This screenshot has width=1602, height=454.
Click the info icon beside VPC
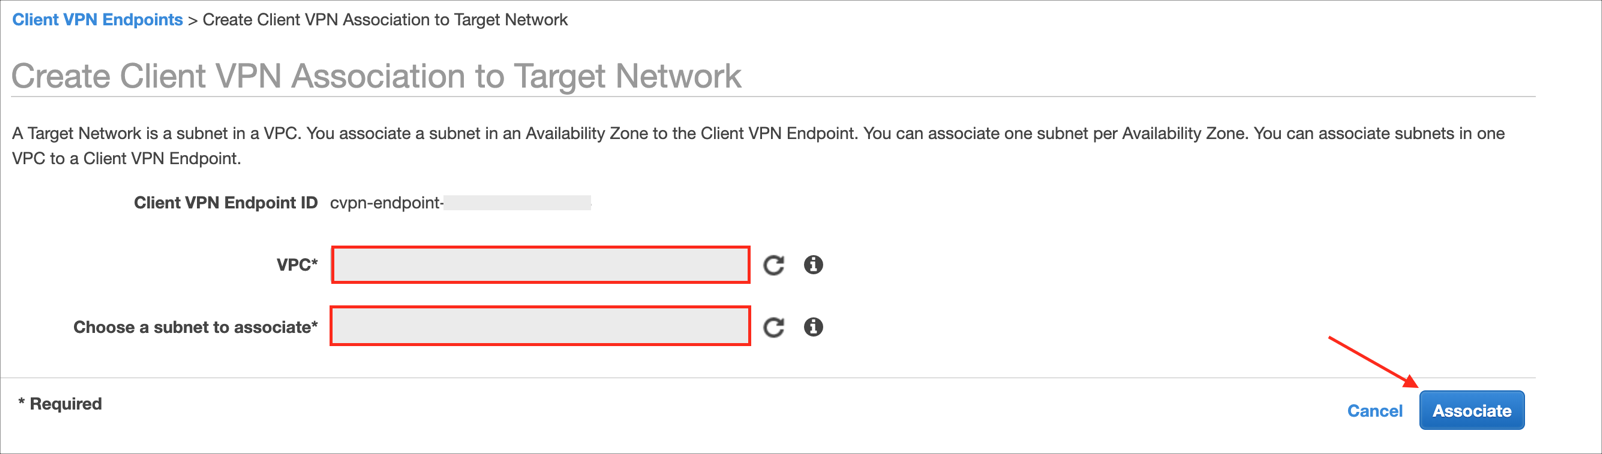813,265
